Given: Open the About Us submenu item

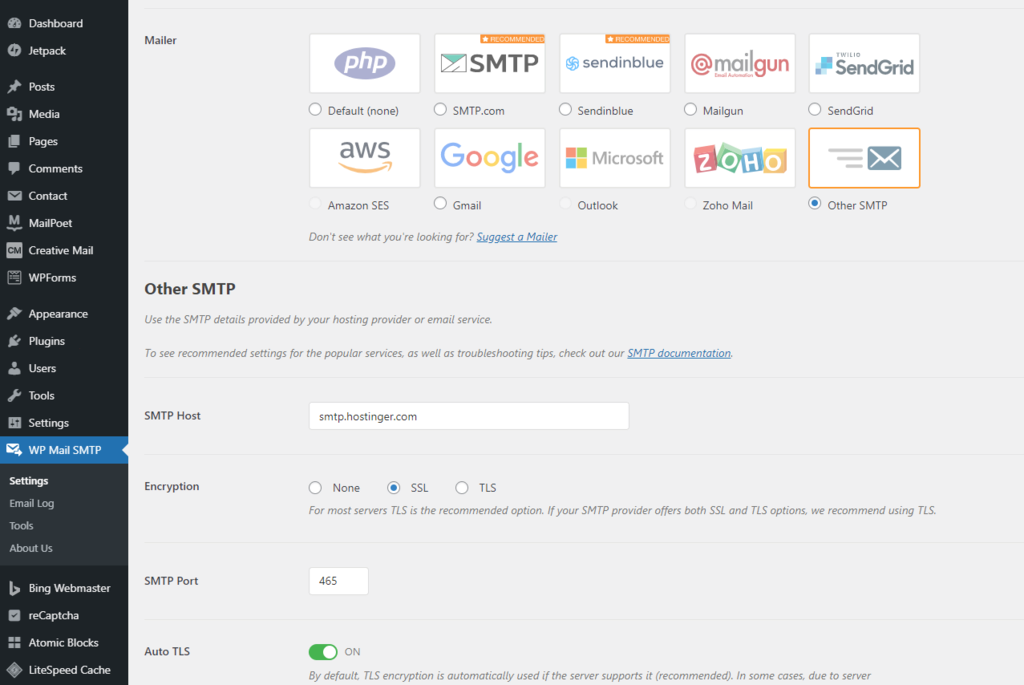Looking at the screenshot, I should pyautogui.click(x=31, y=549).
